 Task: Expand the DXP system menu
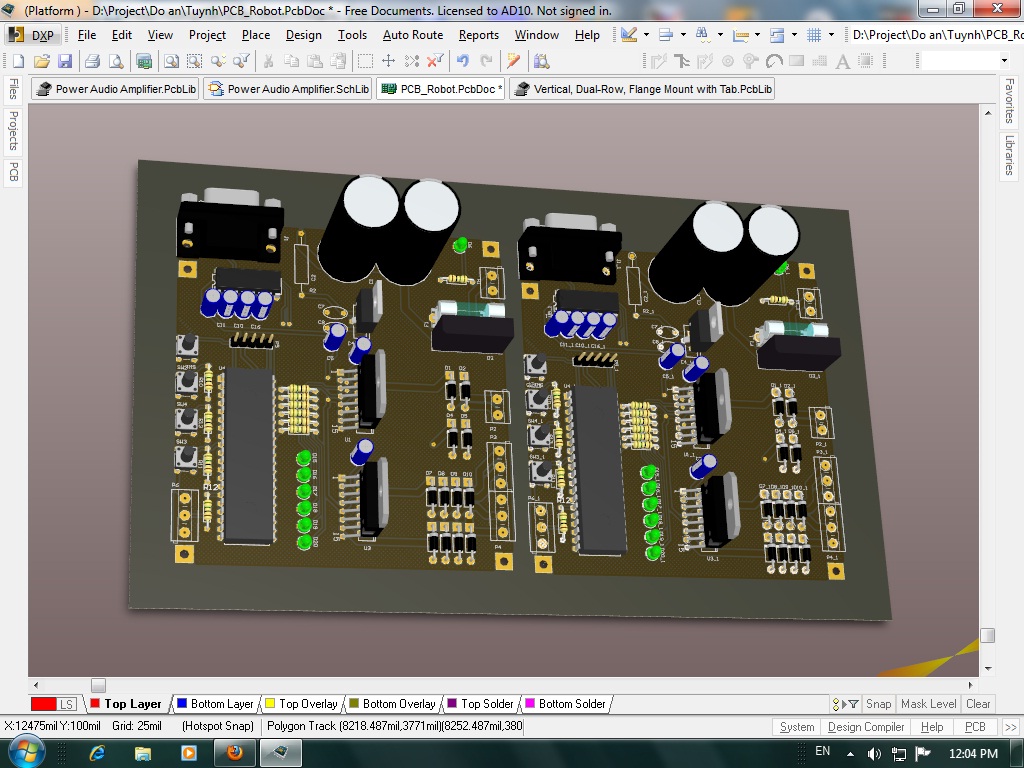pos(32,35)
